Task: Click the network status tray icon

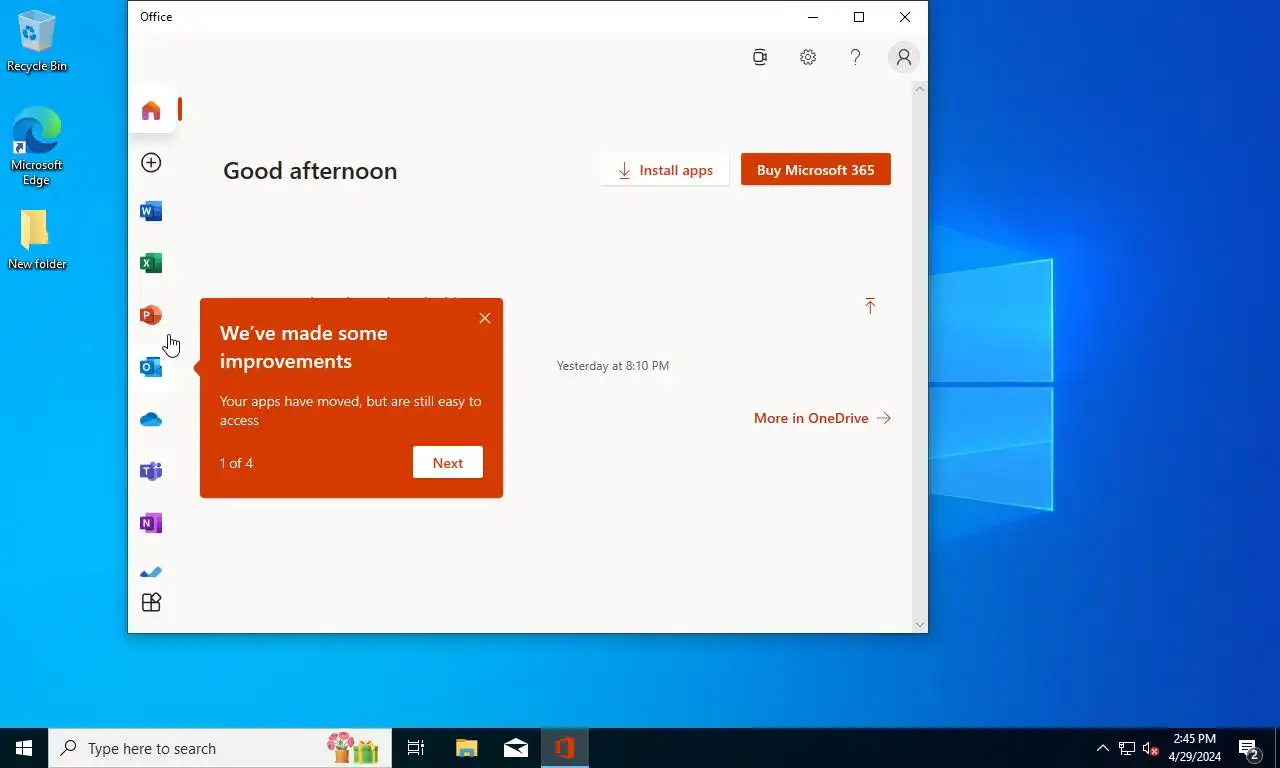Action: [1127, 748]
